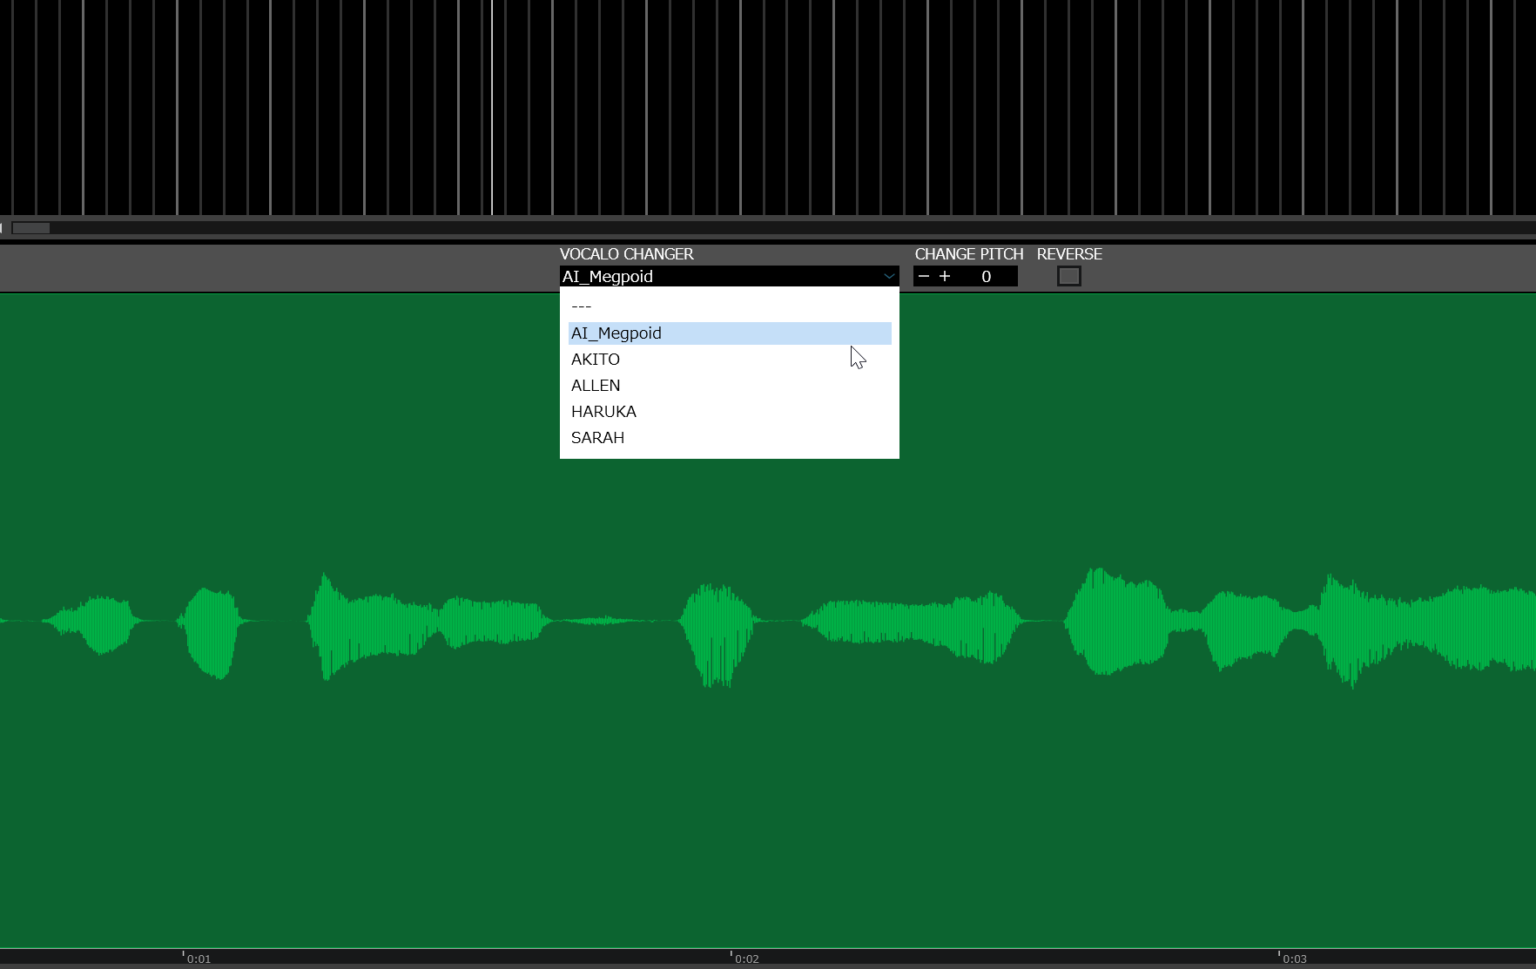The height and width of the screenshot is (969, 1536).
Task: Click the horizontal scrollbar thumb
Action: pos(31,228)
